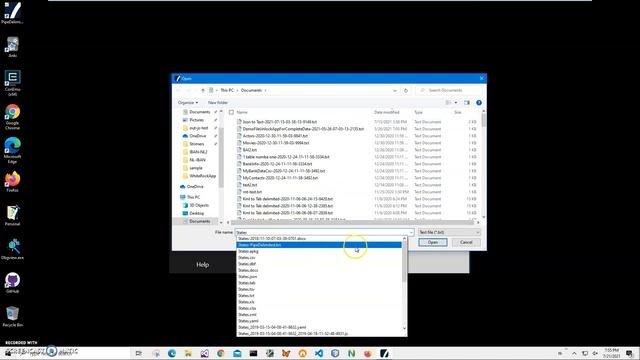Open Visual Studio Code from the taskbar
This screenshot has height=360, width=640.
point(319,353)
